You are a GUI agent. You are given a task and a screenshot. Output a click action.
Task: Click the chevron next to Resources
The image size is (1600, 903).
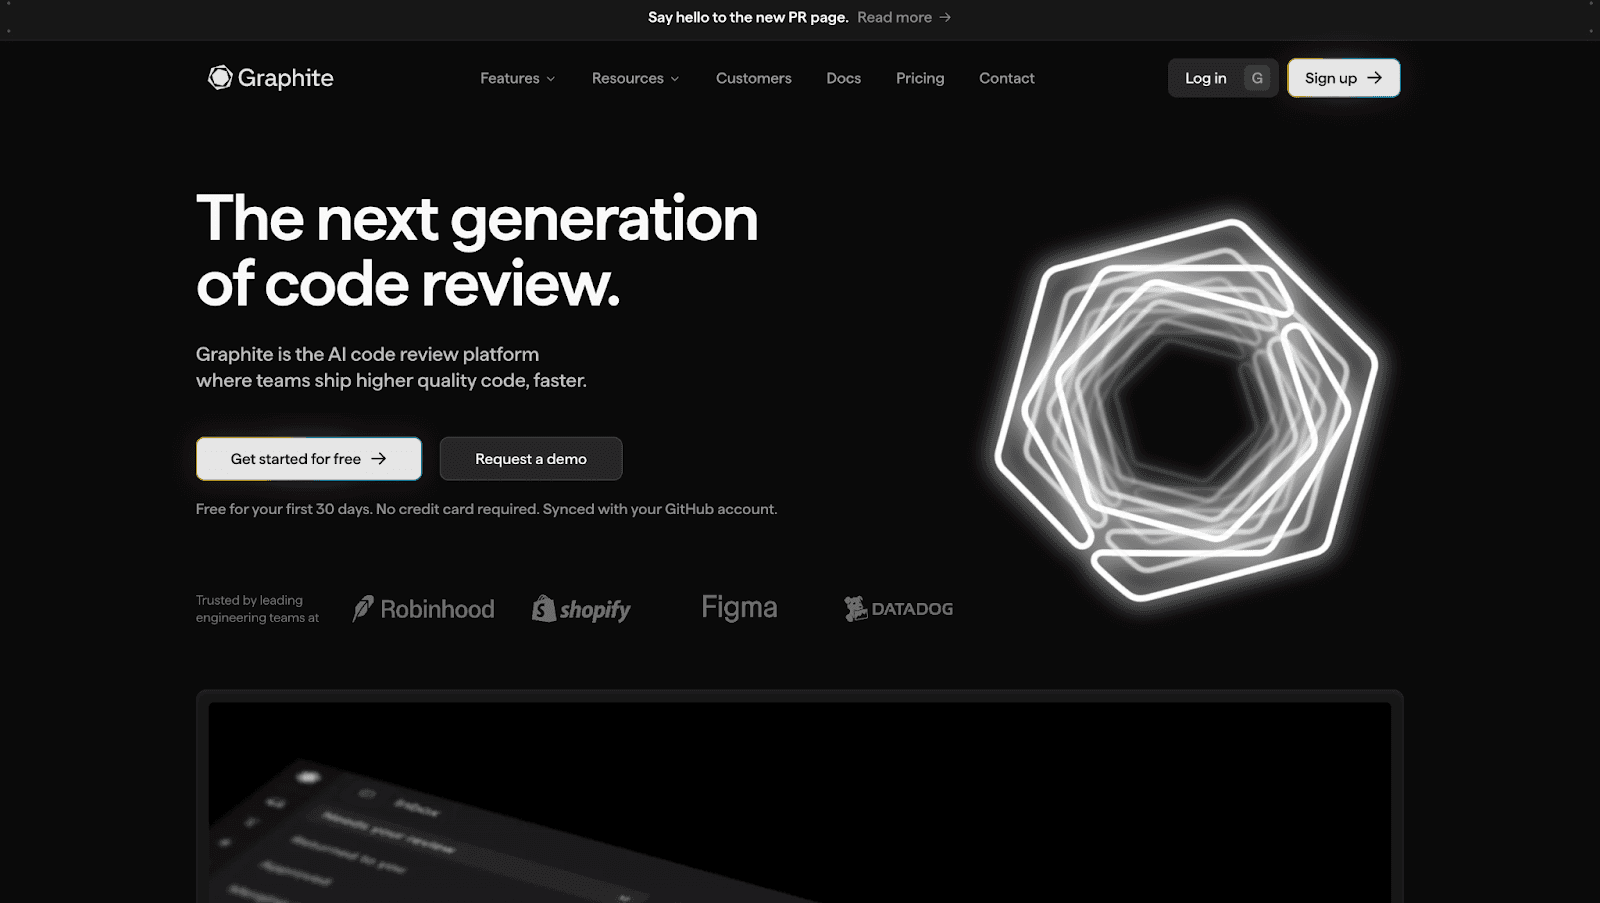[675, 79]
